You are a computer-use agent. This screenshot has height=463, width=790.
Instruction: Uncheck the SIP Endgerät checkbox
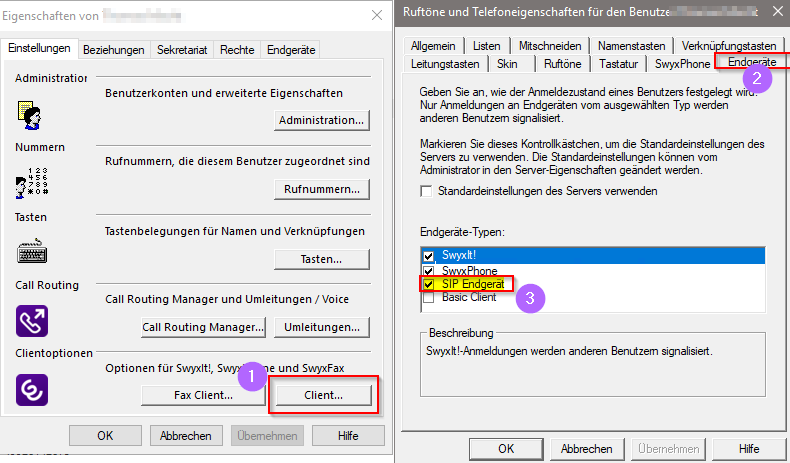(x=429, y=284)
